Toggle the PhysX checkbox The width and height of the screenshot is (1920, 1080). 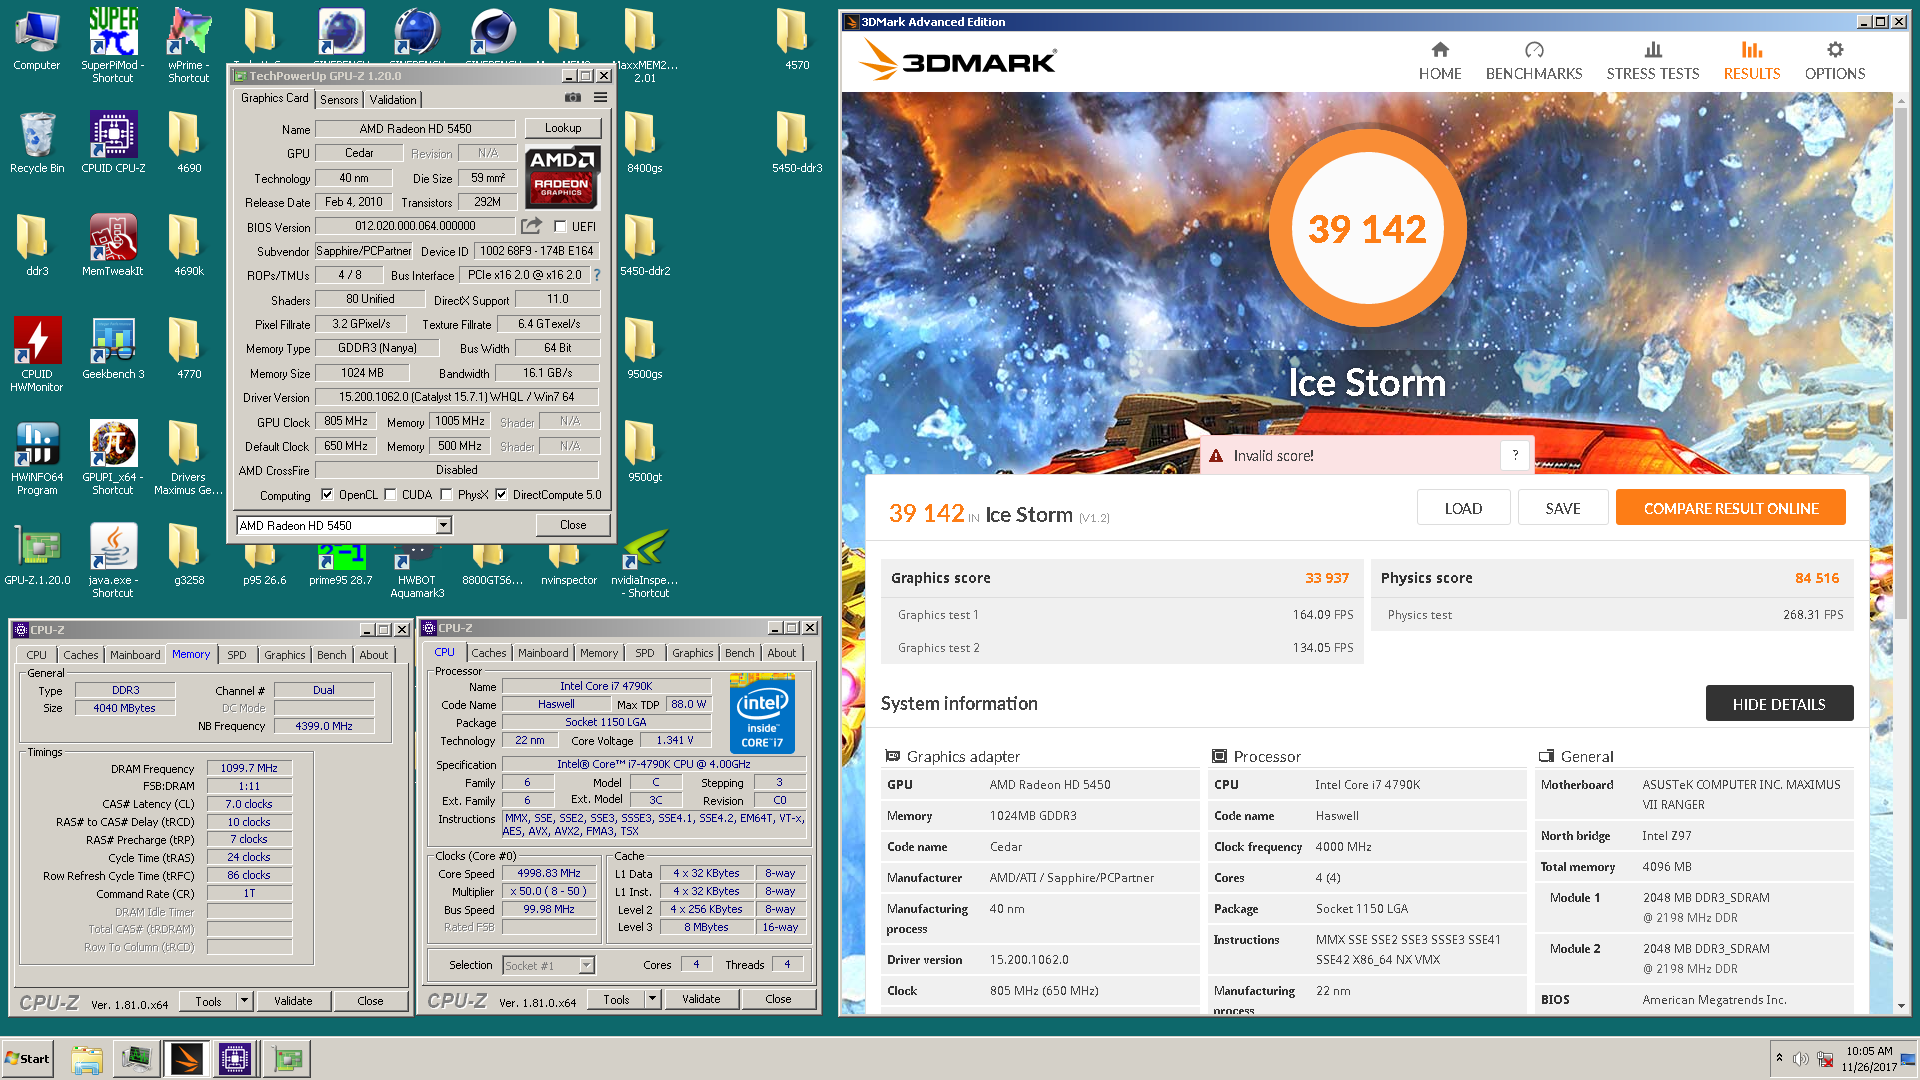447,494
